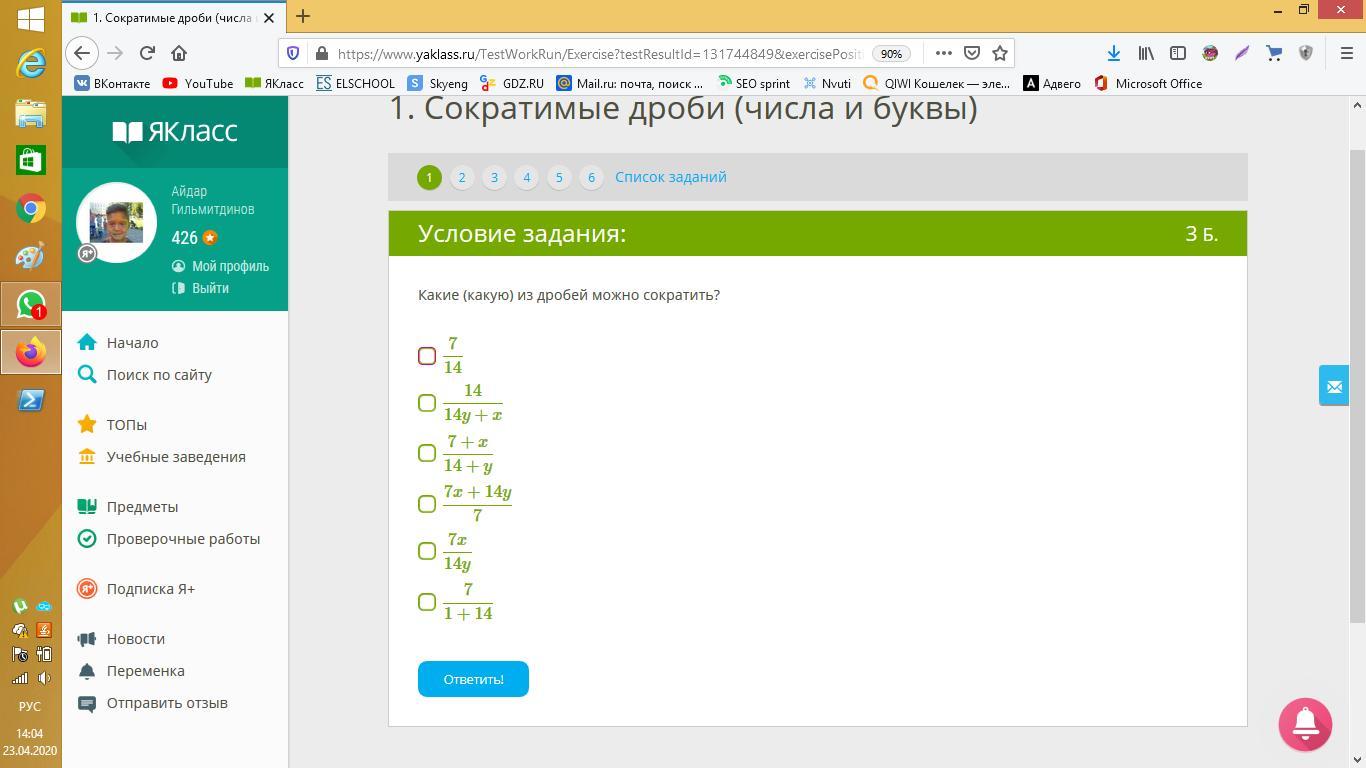Image resolution: width=1366 pixels, height=768 pixels.
Task: Open the ВКонтакте bookmark
Action: [112, 83]
